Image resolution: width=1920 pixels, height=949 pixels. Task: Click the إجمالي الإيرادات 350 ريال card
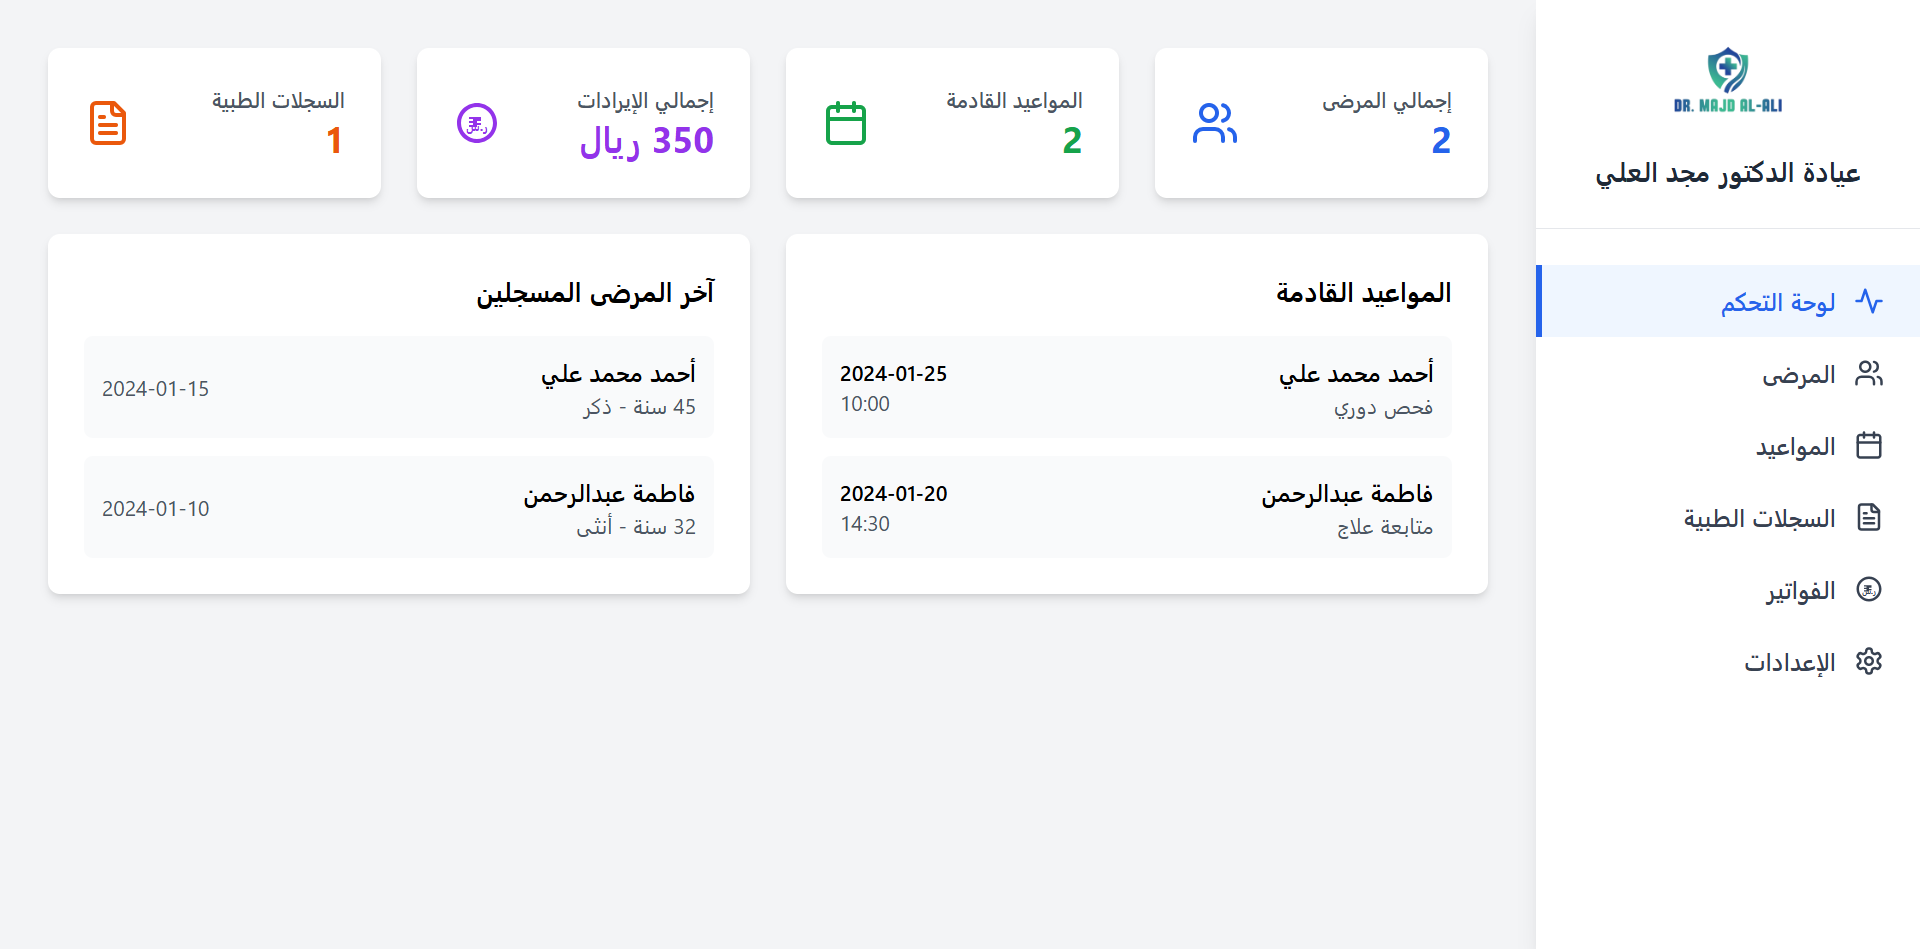(x=583, y=122)
